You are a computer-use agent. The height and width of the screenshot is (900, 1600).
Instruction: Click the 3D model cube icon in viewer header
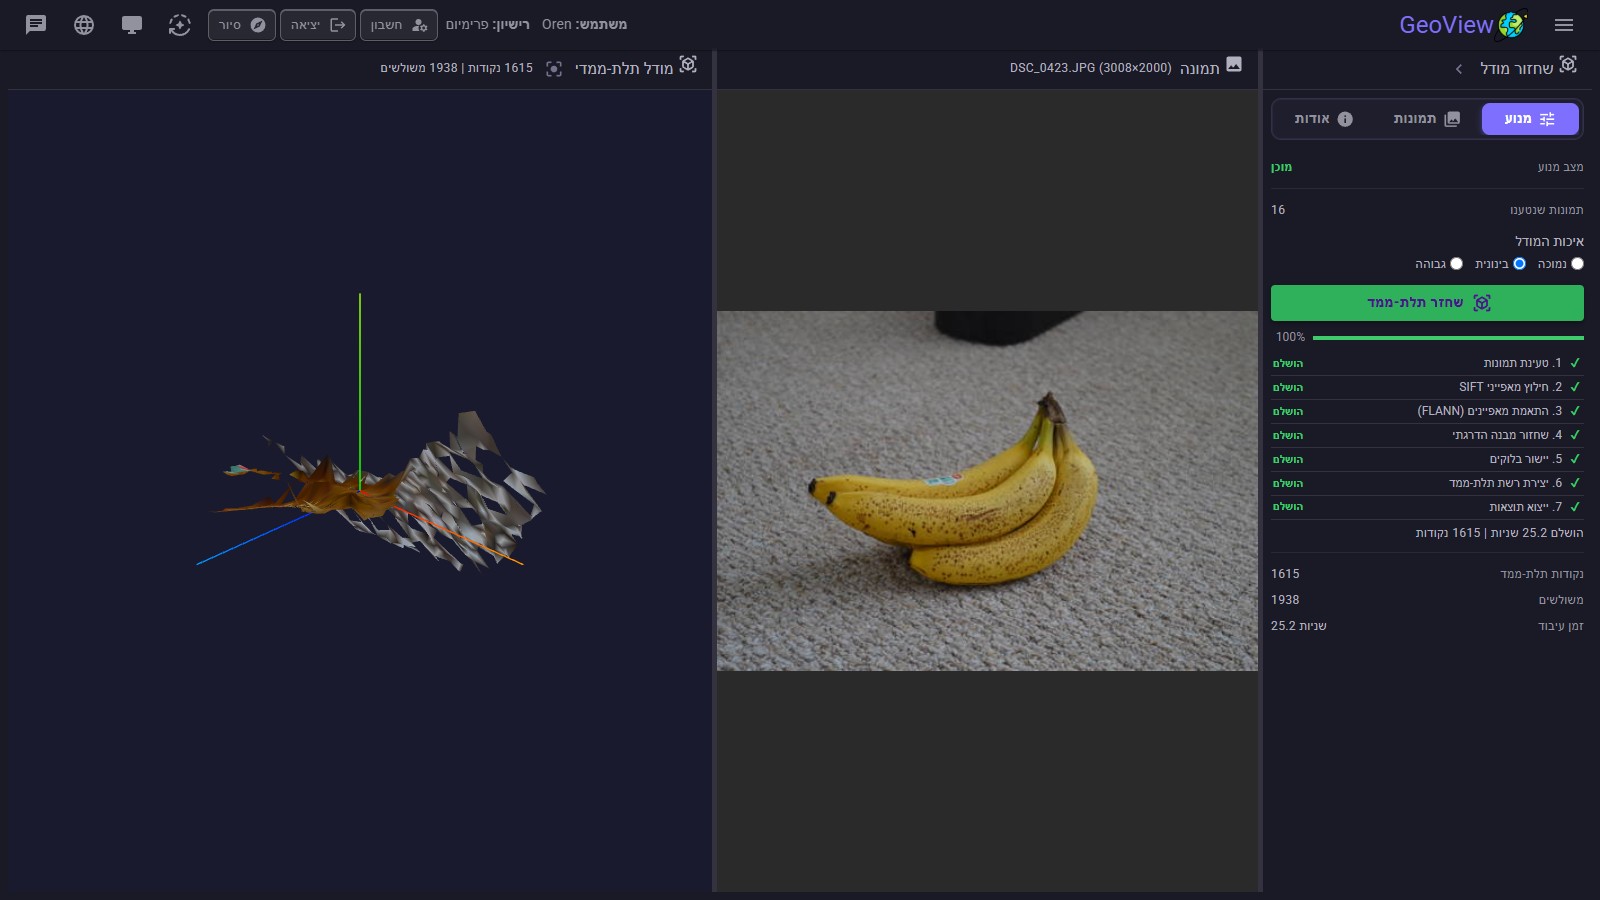(x=688, y=64)
